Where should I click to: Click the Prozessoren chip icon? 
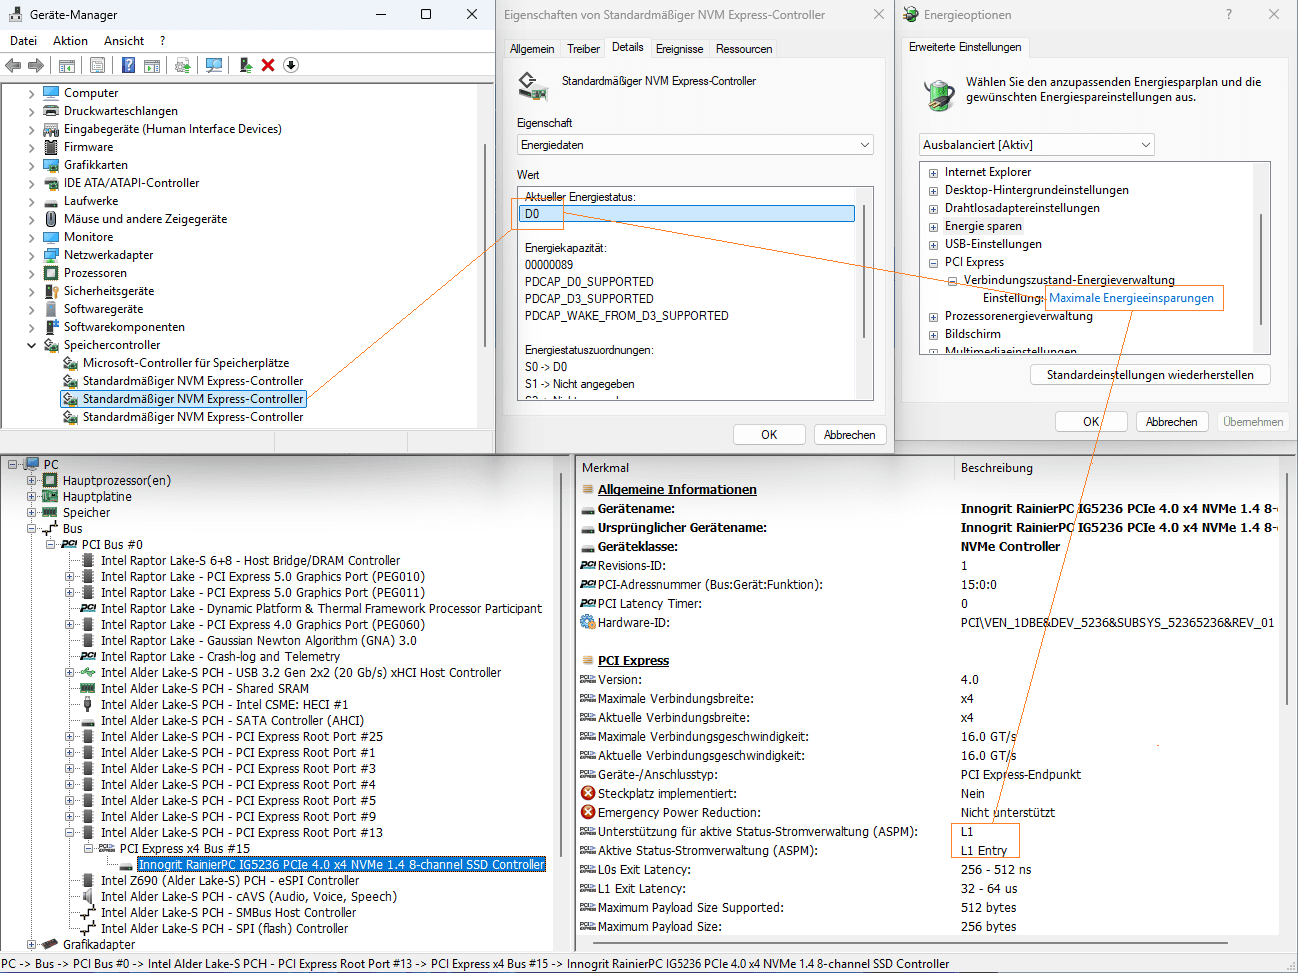[51, 273]
